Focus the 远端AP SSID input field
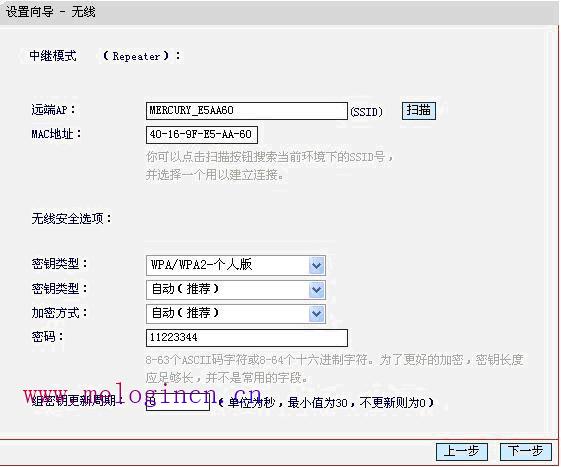 click(x=247, y=111)
